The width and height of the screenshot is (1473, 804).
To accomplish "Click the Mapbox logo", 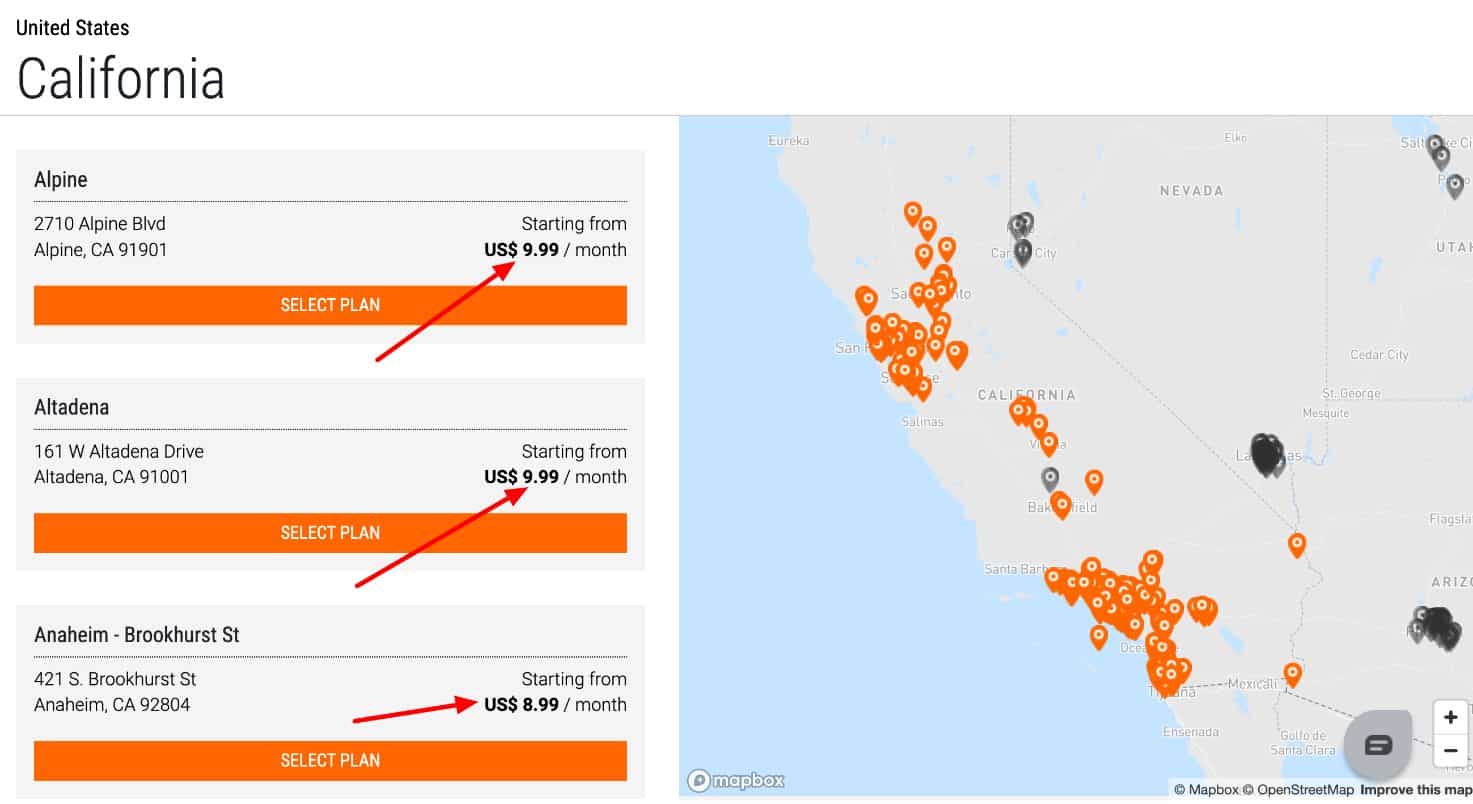I will point(736,780).
